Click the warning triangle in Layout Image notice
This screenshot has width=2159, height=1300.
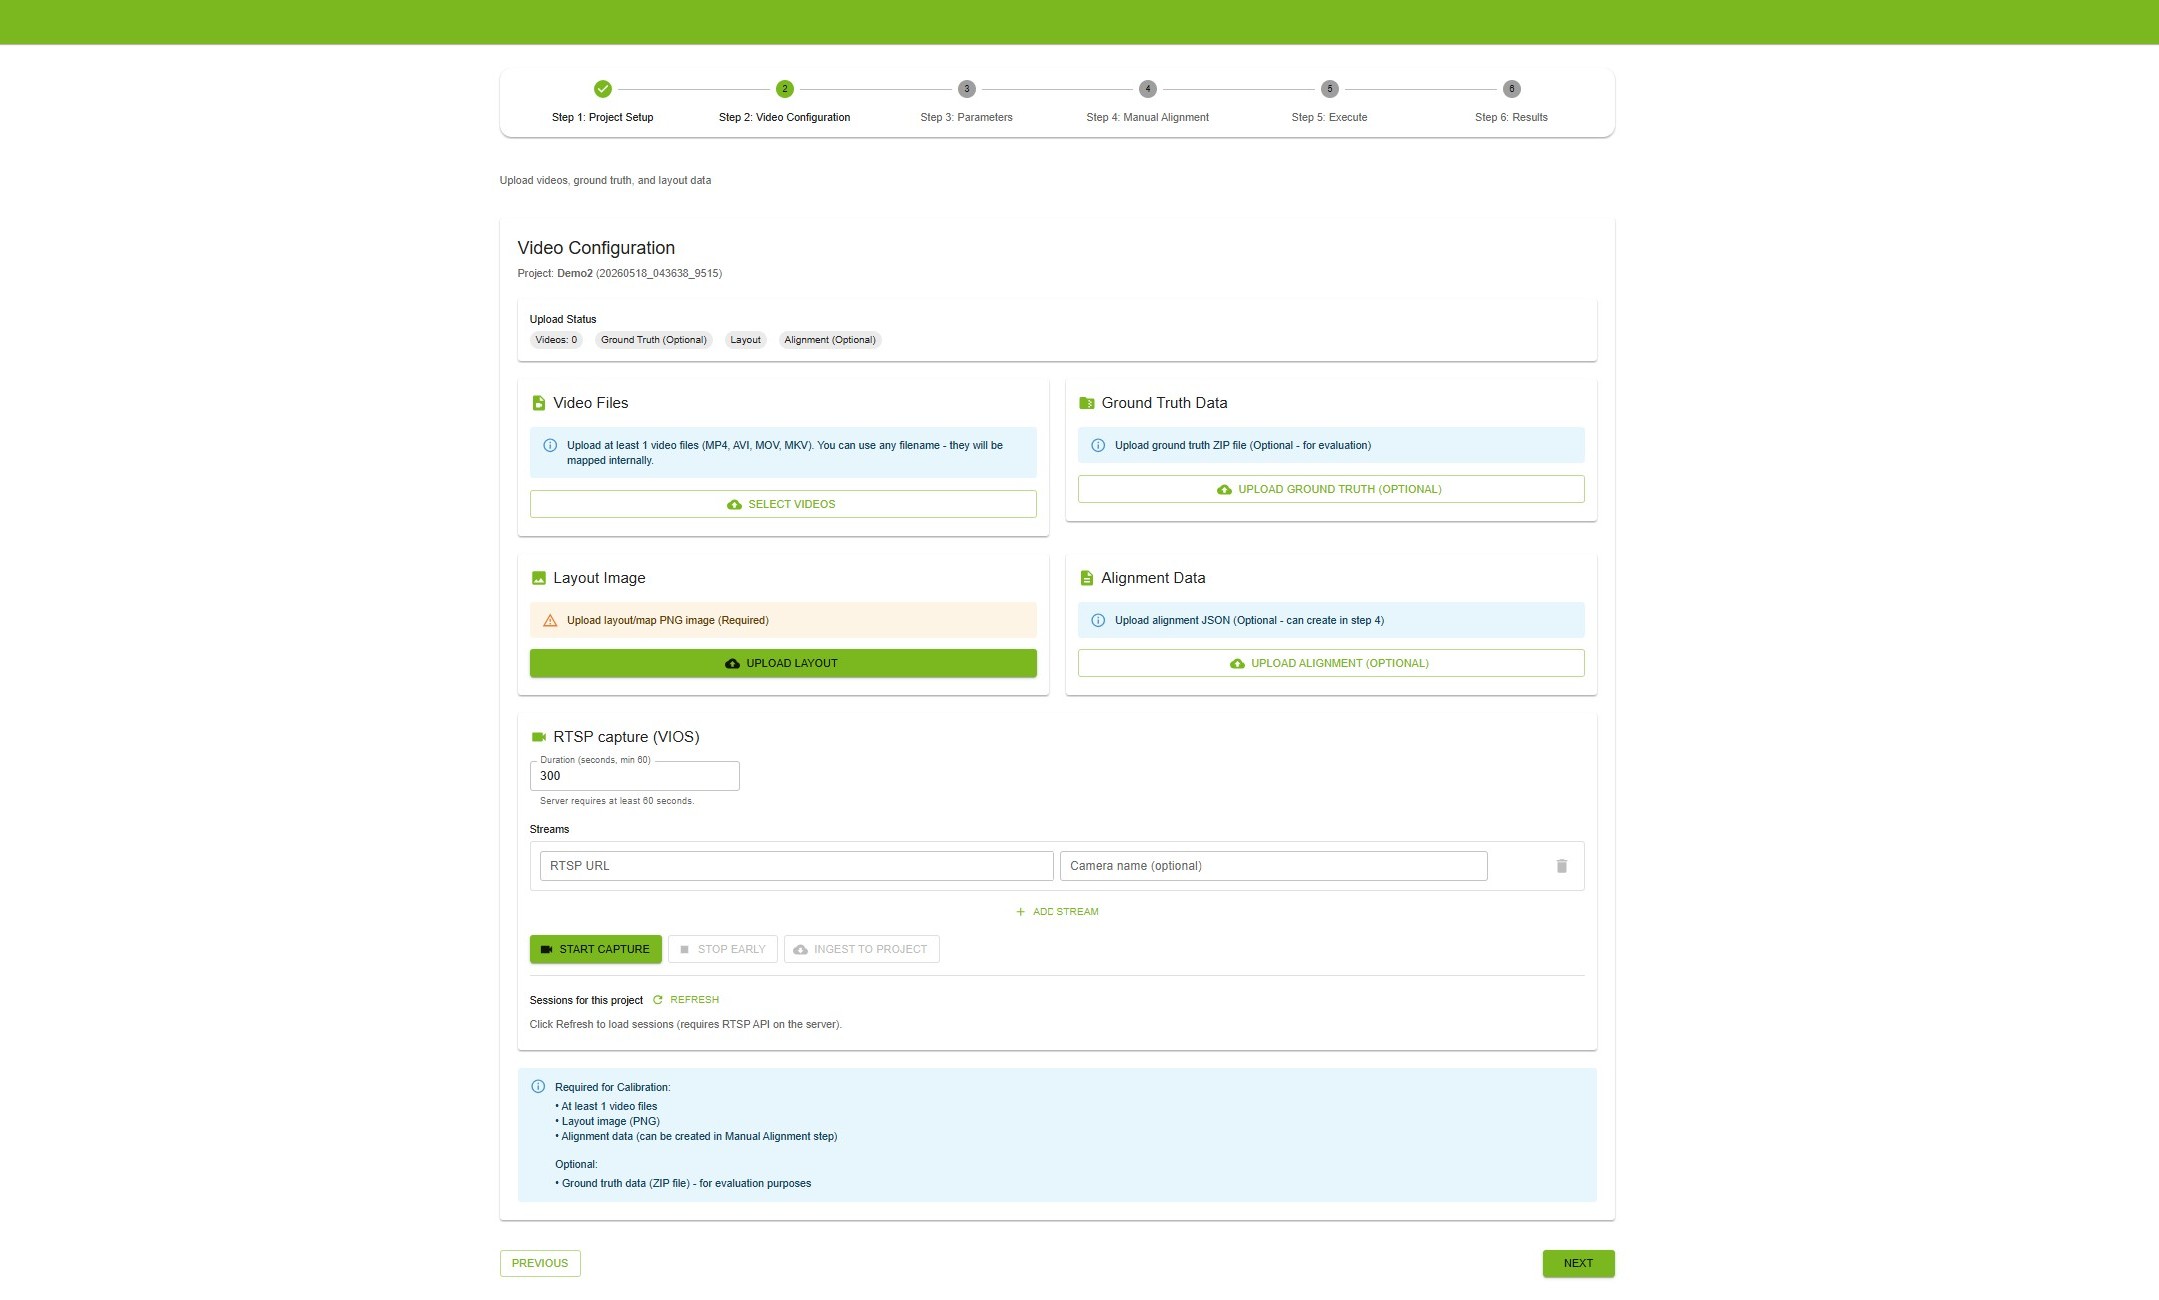coord(550,621)
